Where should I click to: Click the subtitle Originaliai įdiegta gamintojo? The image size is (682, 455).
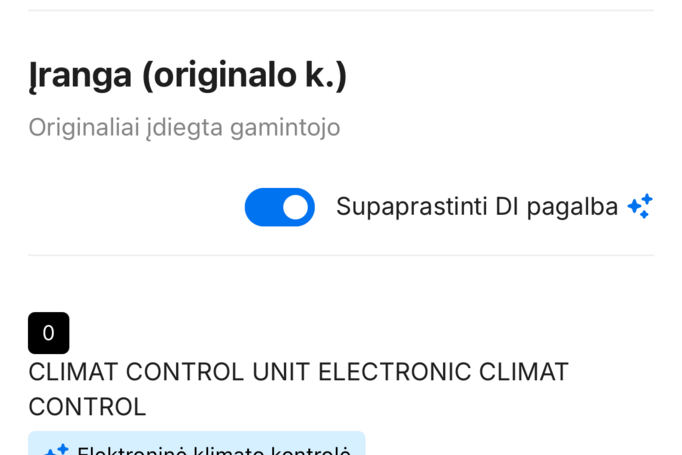[184, 127]
